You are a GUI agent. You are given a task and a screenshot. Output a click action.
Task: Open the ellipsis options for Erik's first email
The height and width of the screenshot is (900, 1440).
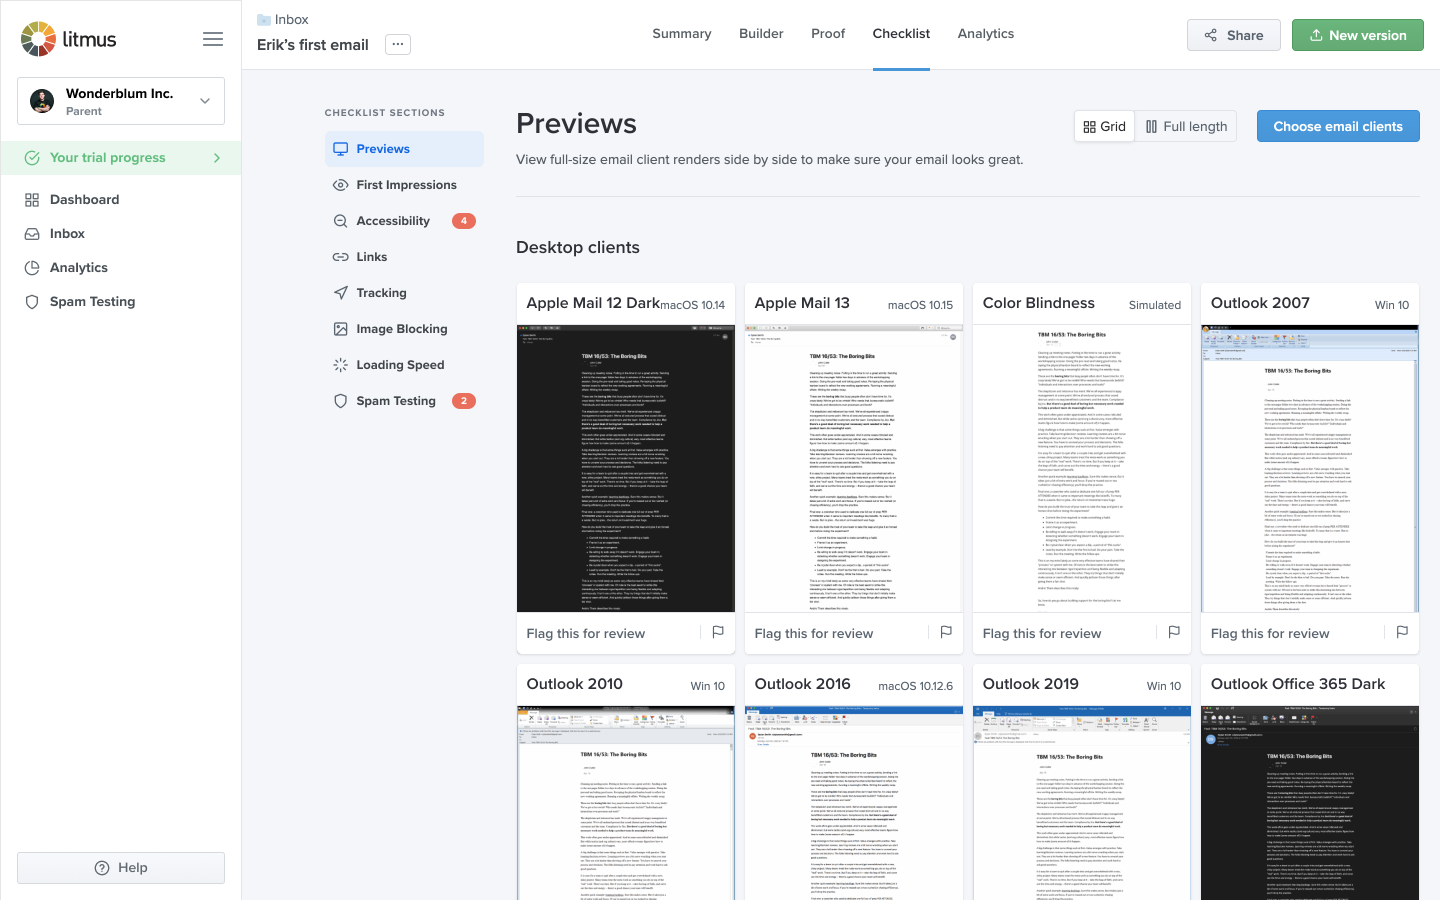[x=398, y=44]
